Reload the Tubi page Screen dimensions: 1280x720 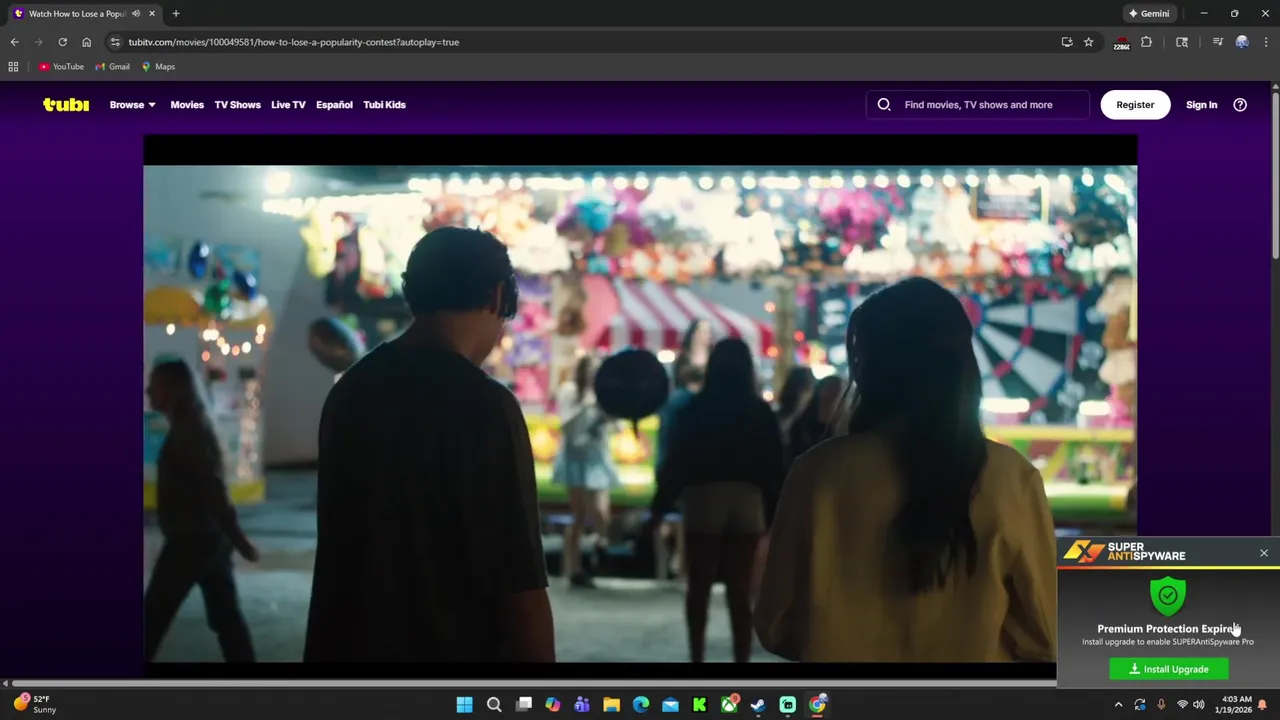pos(62,42)
